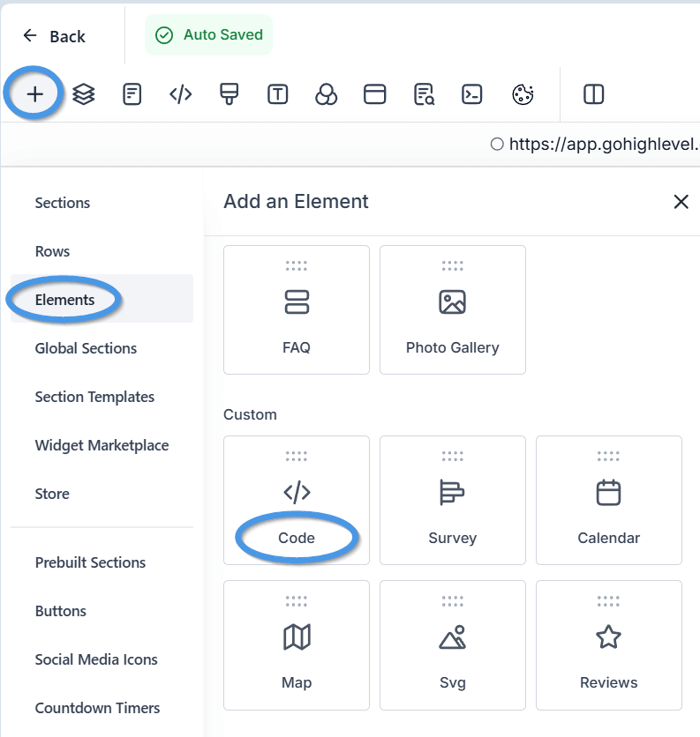
Task: Click the Auto Saved status badge
Action: click(209, 35)
